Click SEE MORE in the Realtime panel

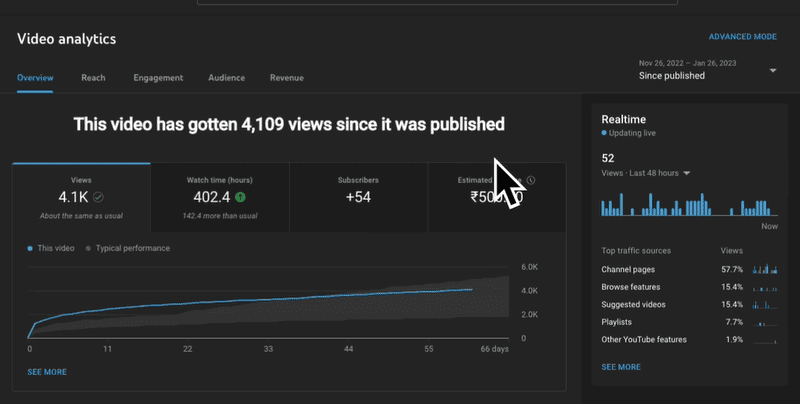coord(621,367)
